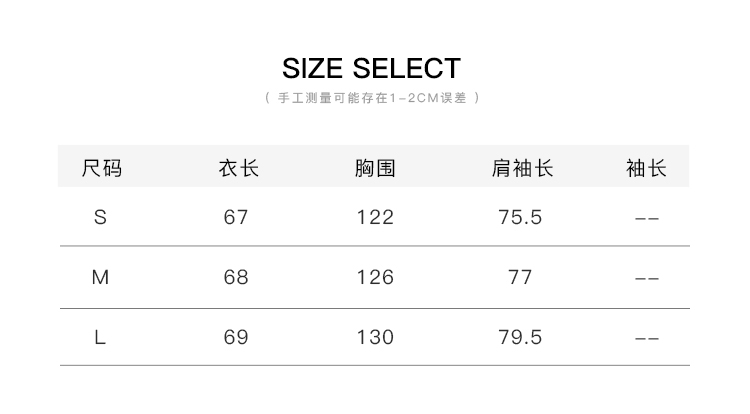Click the 尺码 column header
Screen dimensions: 750x414
(101, 168)
